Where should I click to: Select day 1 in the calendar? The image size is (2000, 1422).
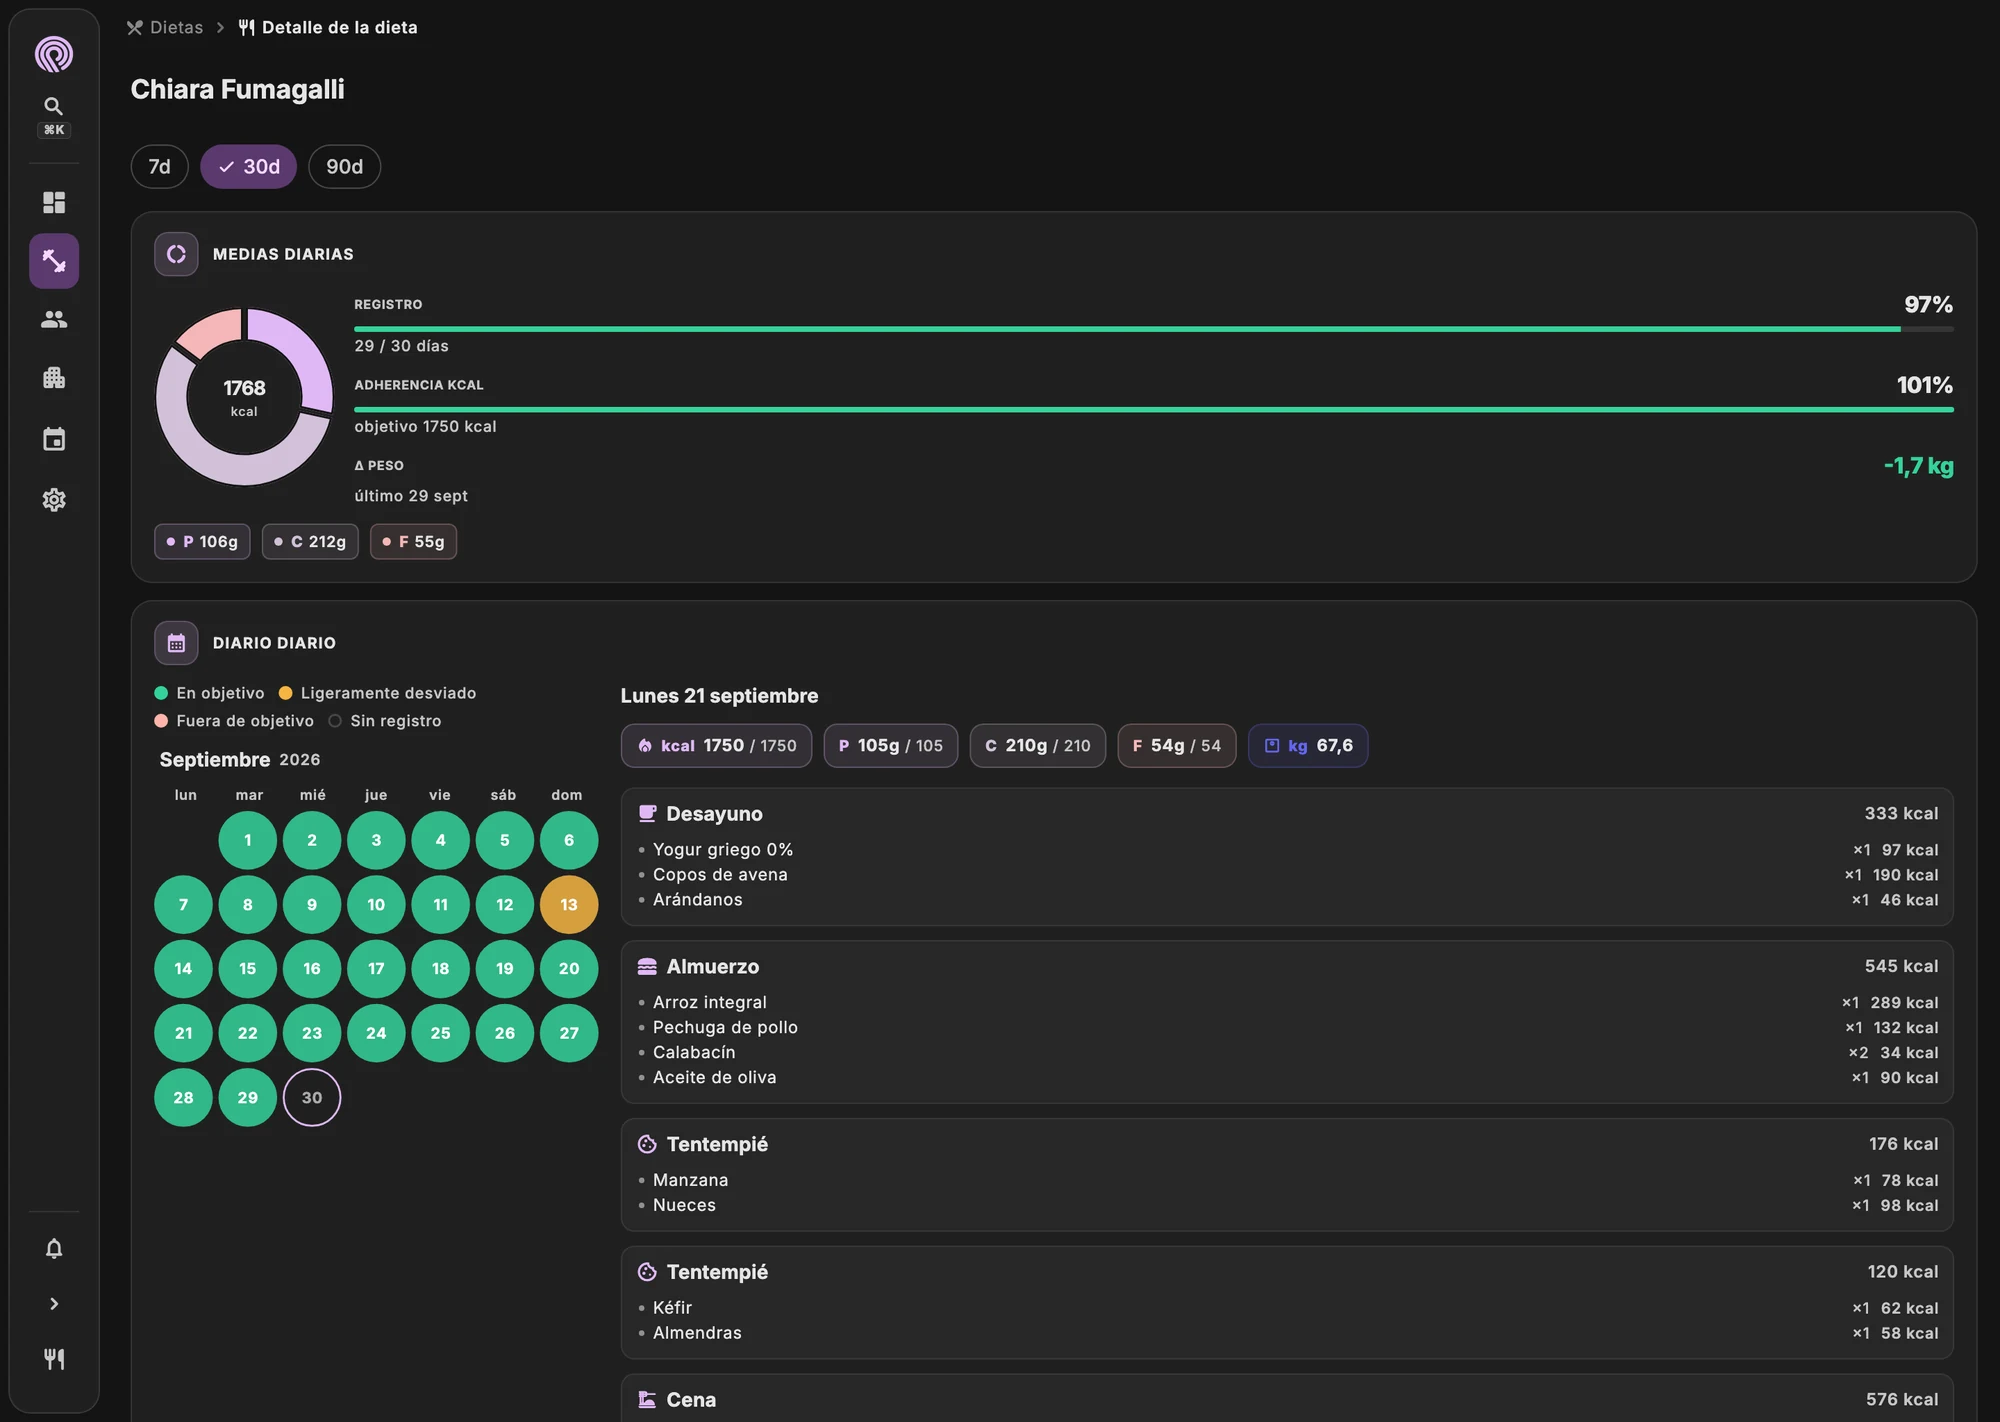point(248,840)
